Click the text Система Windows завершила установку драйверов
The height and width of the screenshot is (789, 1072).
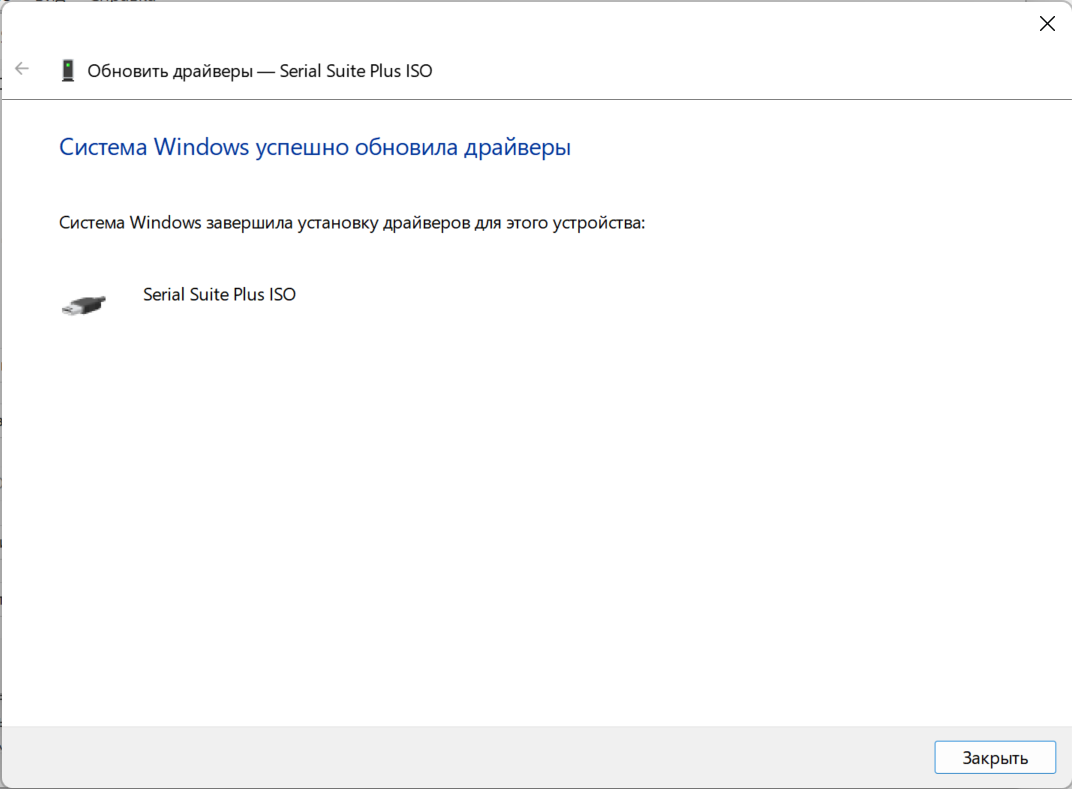pyautogui.click(x=352, y=222)
